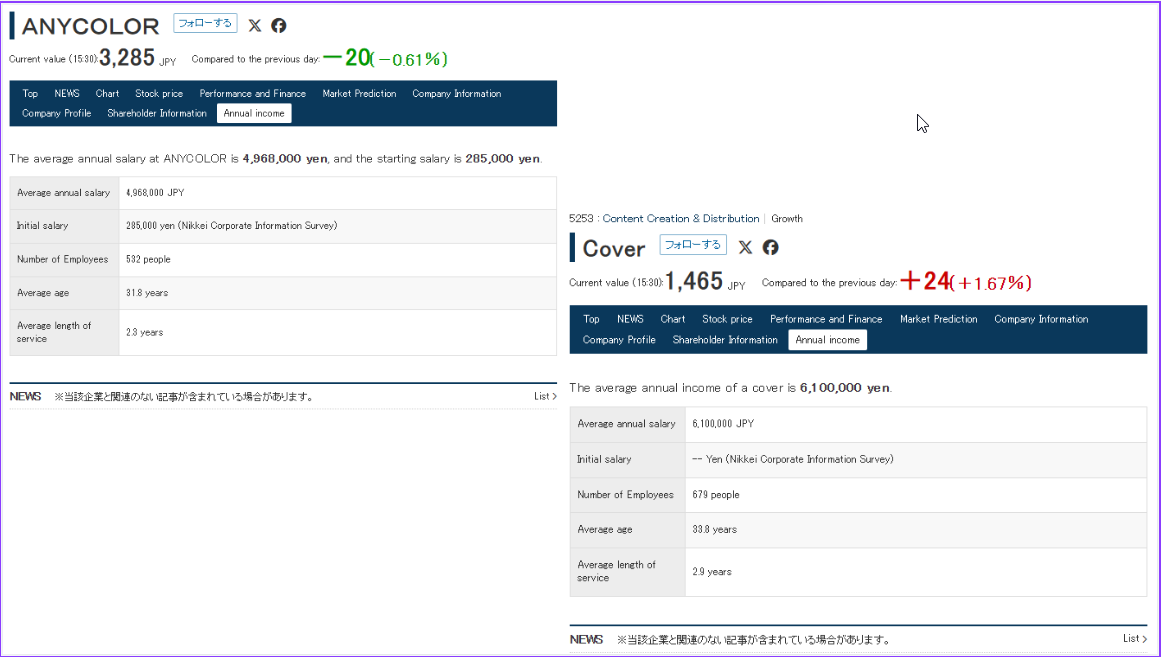The image size is (1161, 657).
Task: Click the 4,968,000 JPY table cell
Action: 338,193
